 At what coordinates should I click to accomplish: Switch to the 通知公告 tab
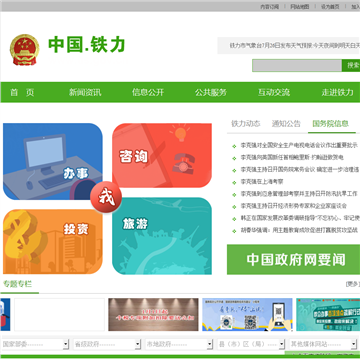click(286, 124)
